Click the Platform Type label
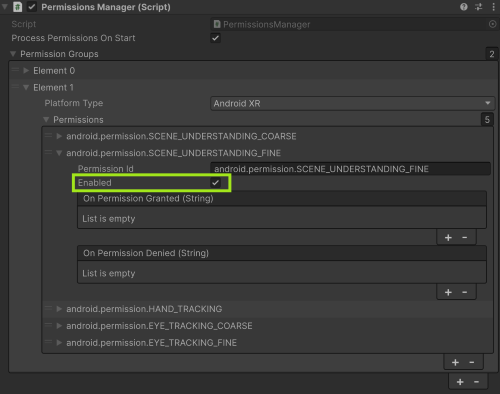 [74, 103]
